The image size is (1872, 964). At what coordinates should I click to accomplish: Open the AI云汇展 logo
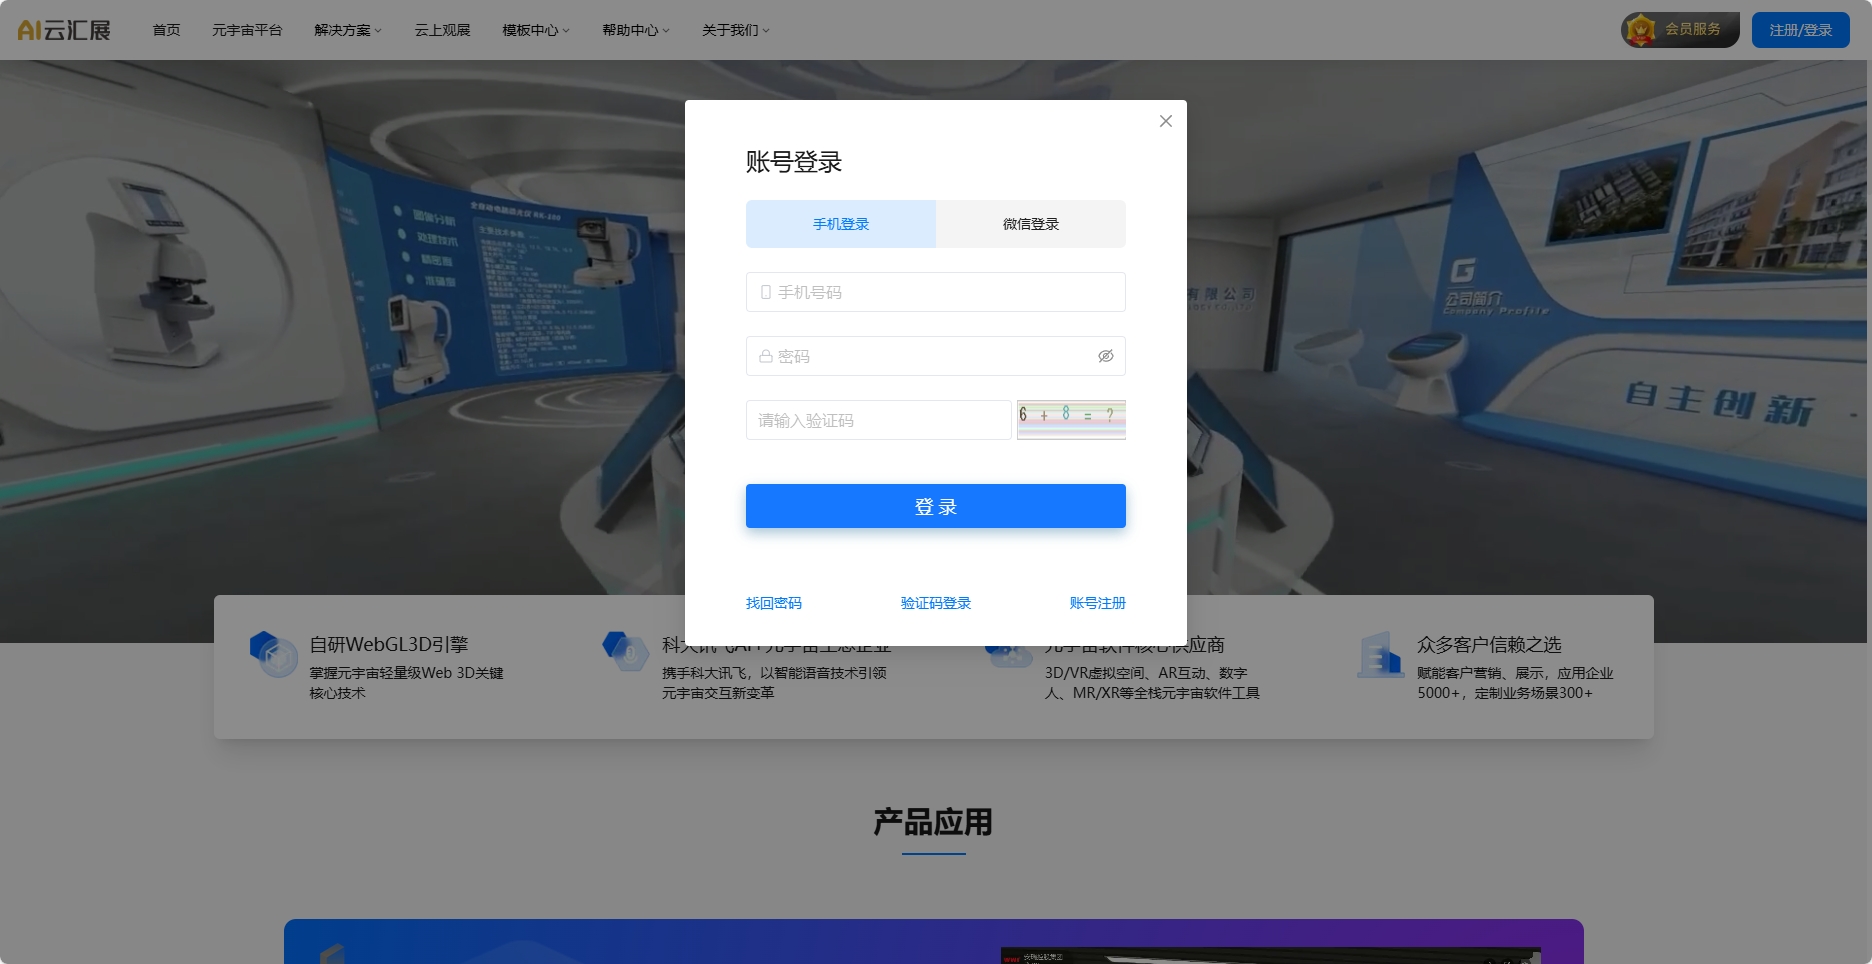pos(62,29)
